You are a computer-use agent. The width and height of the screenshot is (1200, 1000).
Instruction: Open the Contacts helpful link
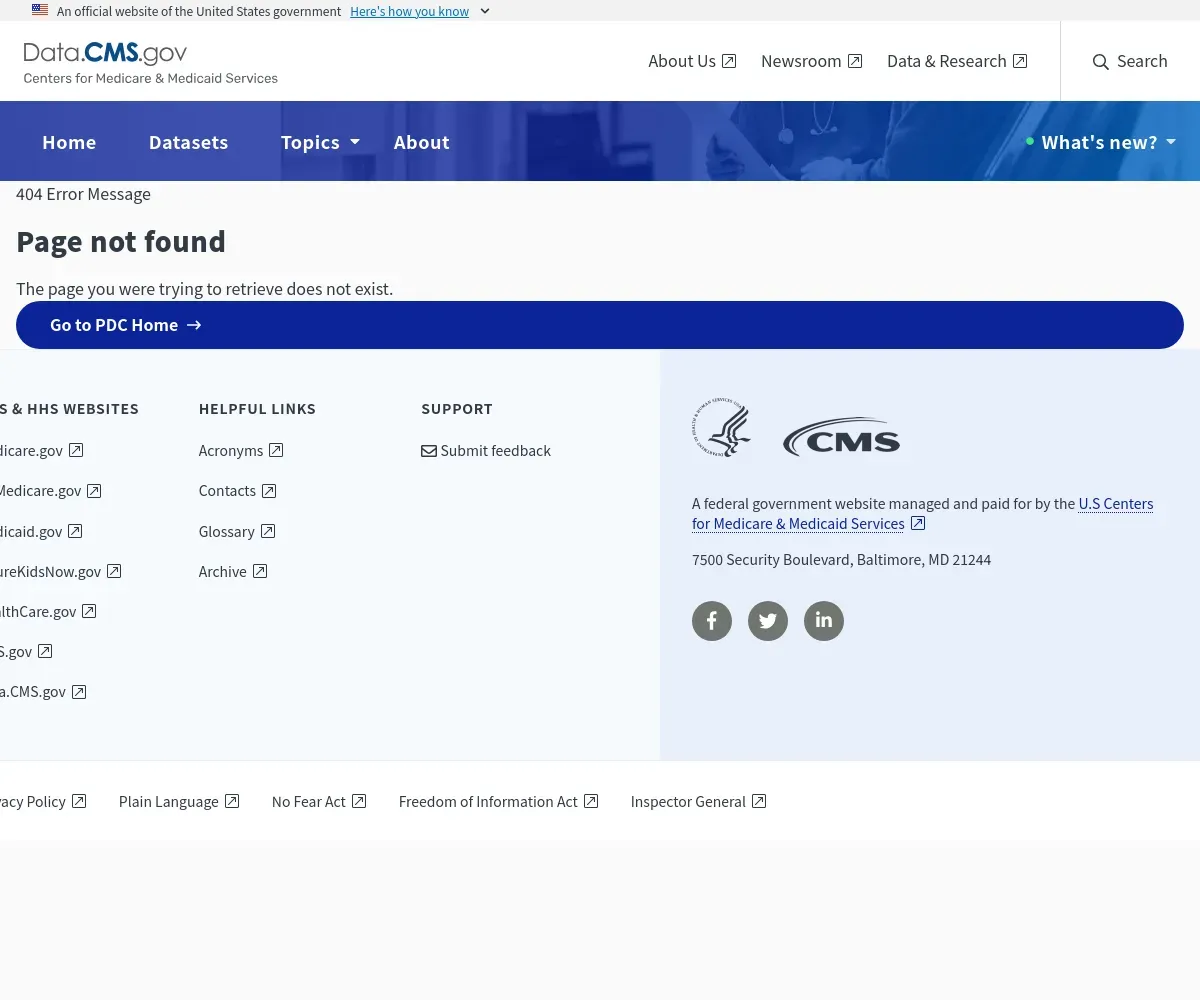tap(237, 491)
